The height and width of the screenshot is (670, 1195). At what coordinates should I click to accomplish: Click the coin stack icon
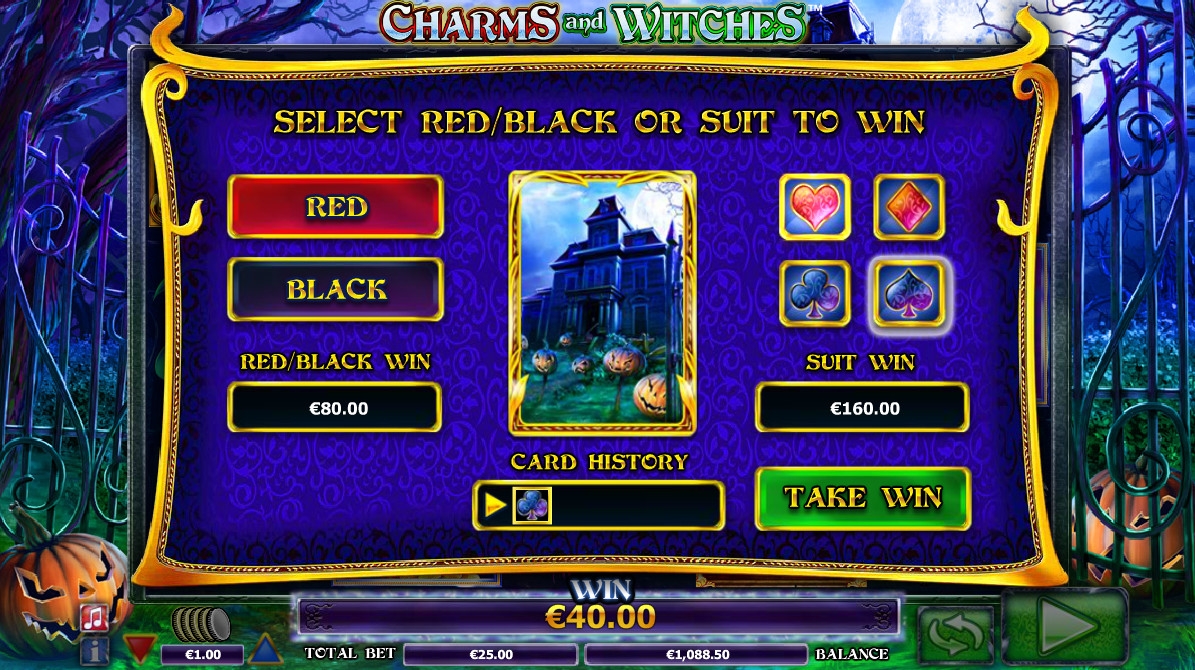coord(200,624)
